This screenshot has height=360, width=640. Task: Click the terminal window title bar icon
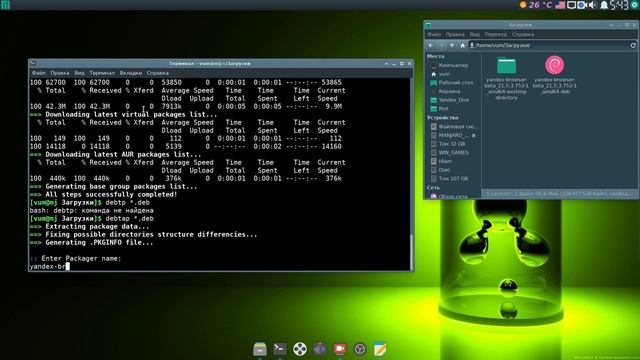click(33, 64)
